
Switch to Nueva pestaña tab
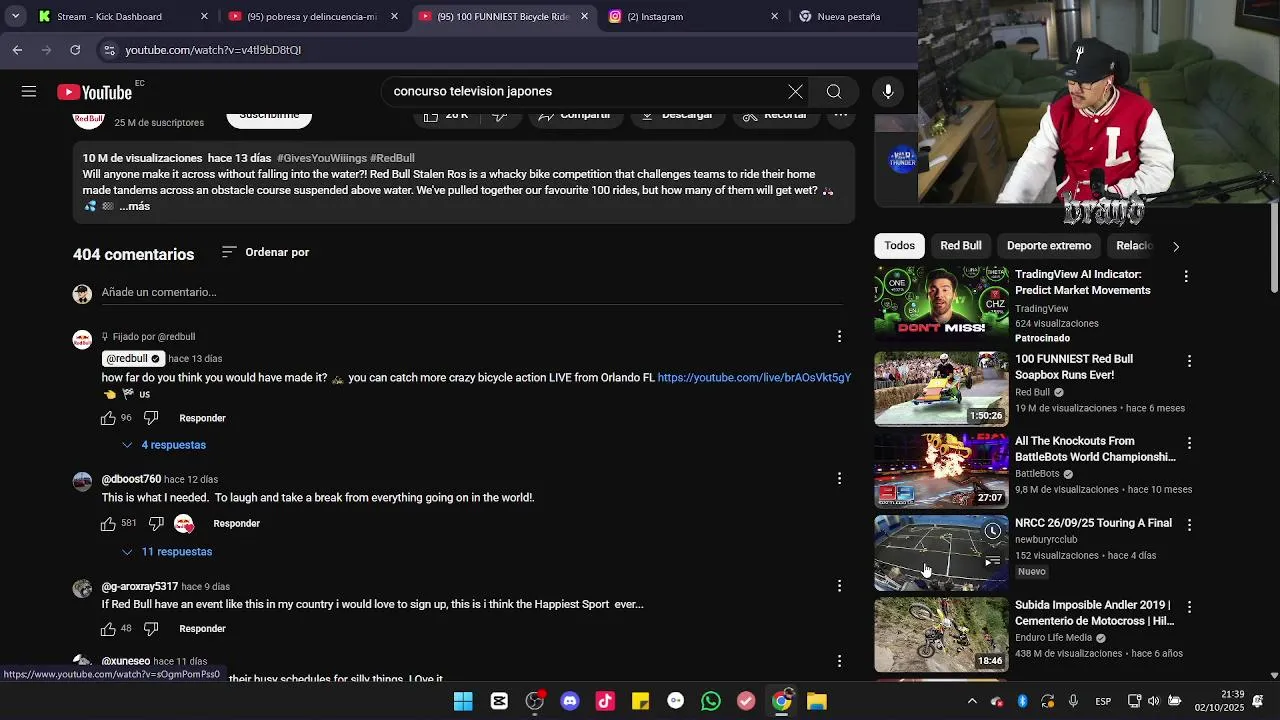(850, 16)
